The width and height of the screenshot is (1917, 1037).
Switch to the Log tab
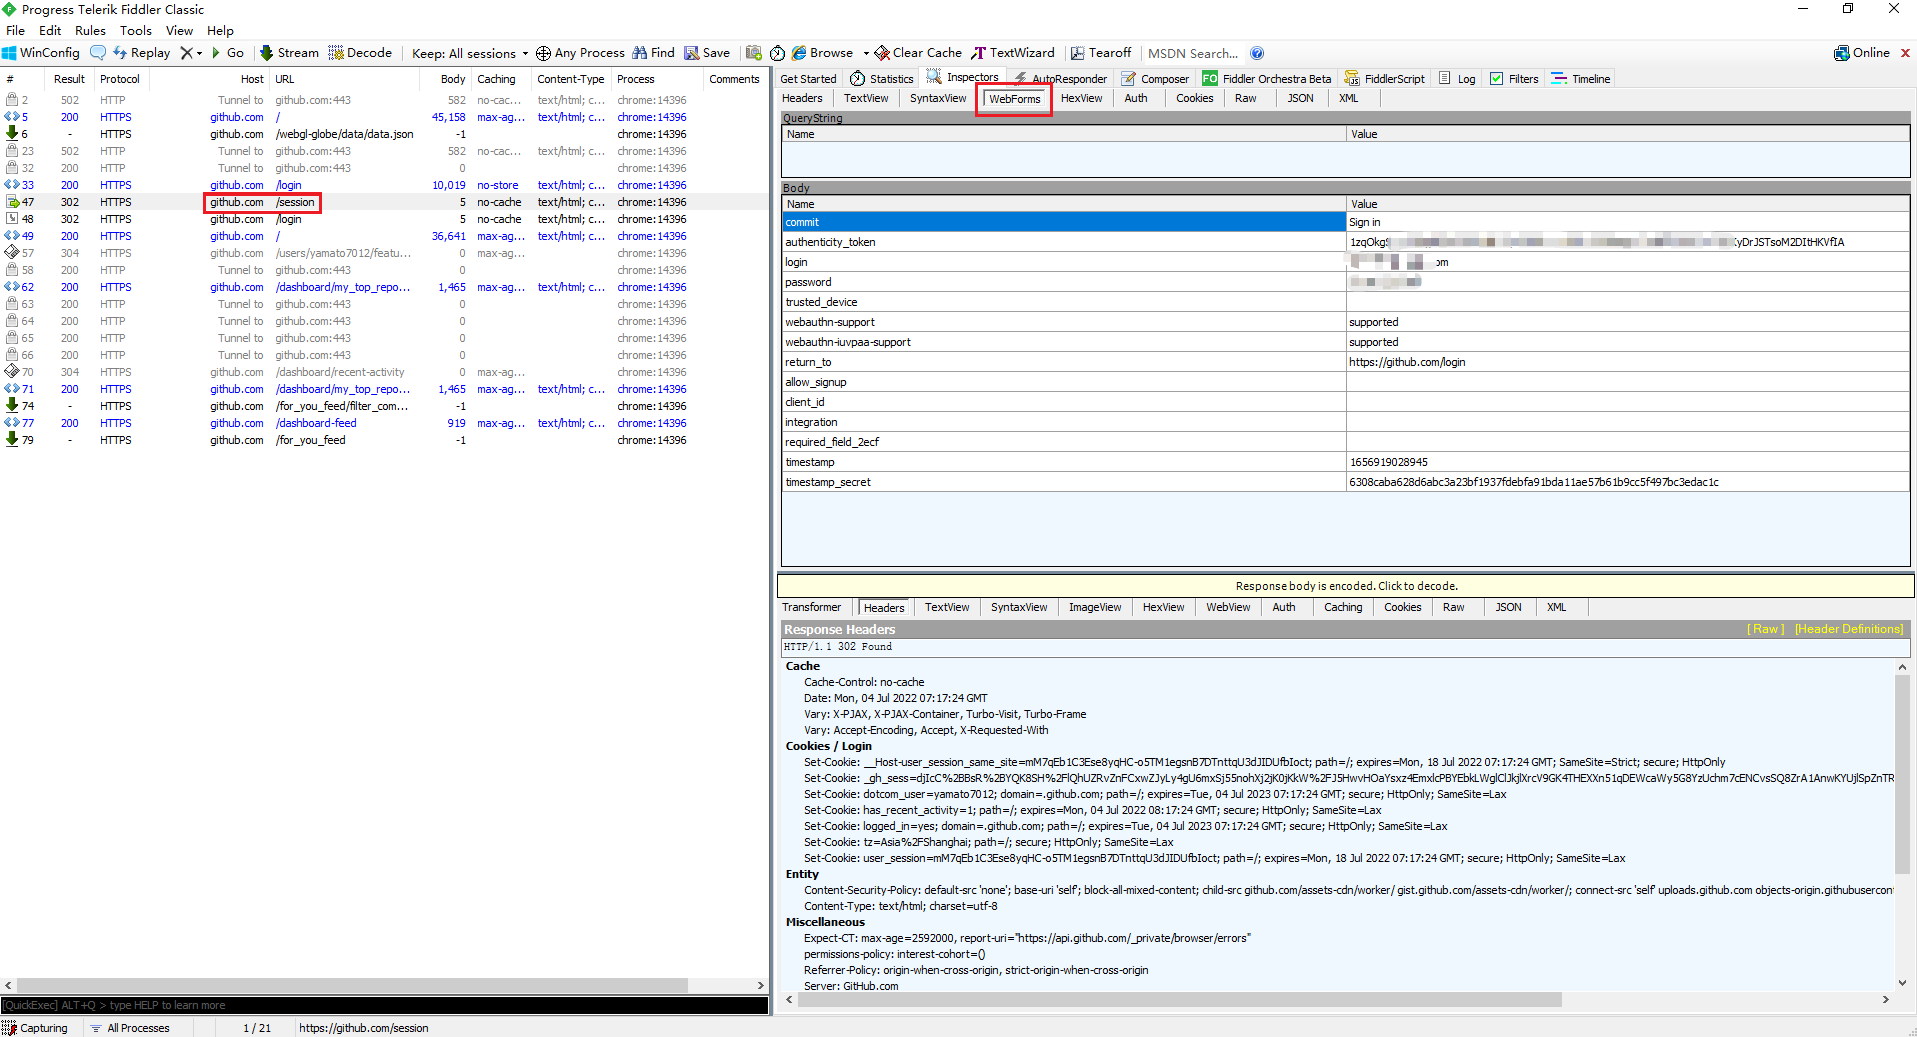click(1458, 78)
